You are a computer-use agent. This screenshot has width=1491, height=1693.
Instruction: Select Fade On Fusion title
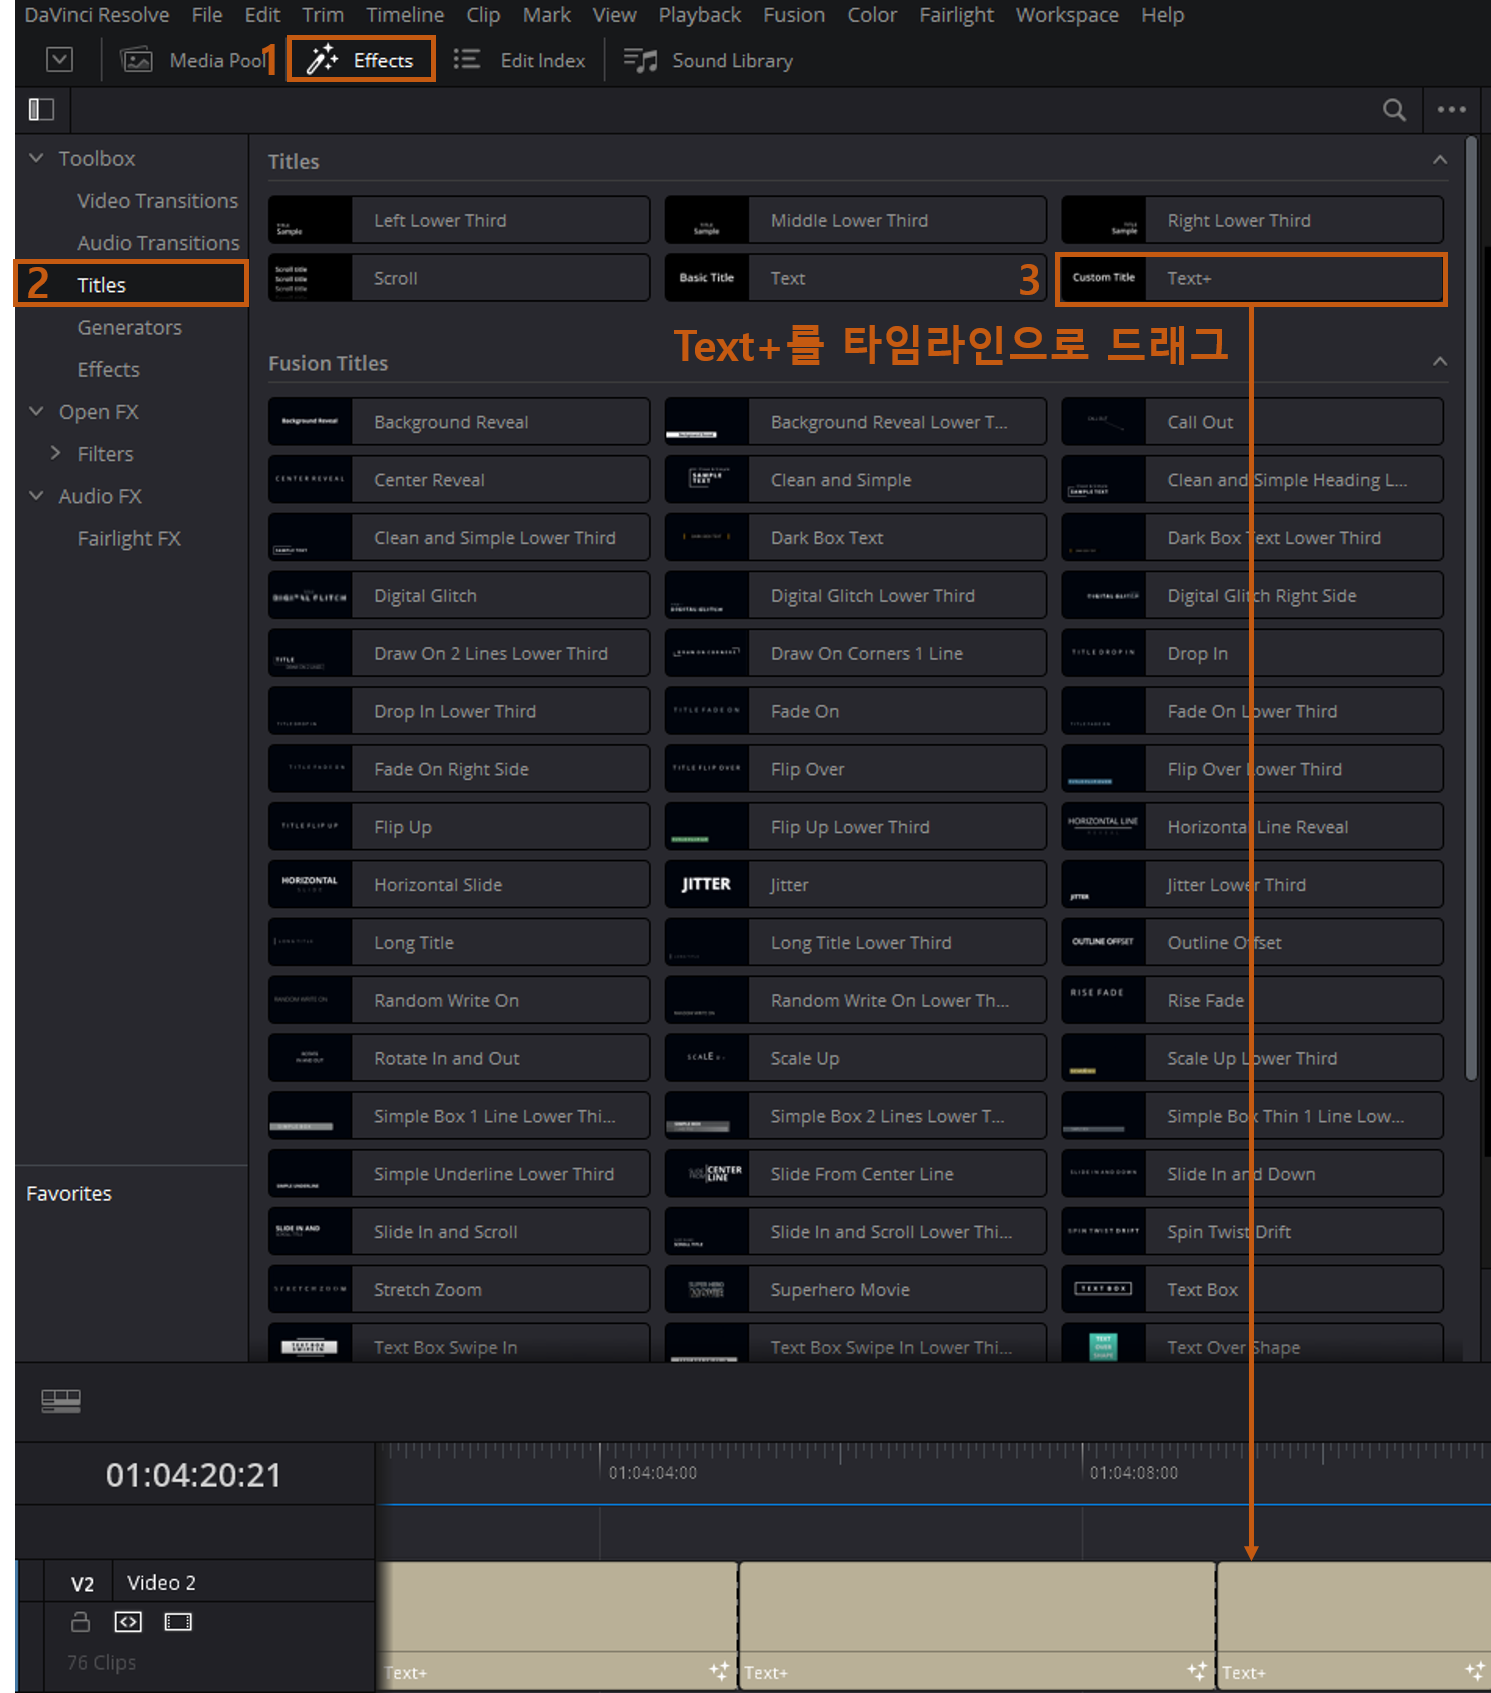[x=855, y=711]
